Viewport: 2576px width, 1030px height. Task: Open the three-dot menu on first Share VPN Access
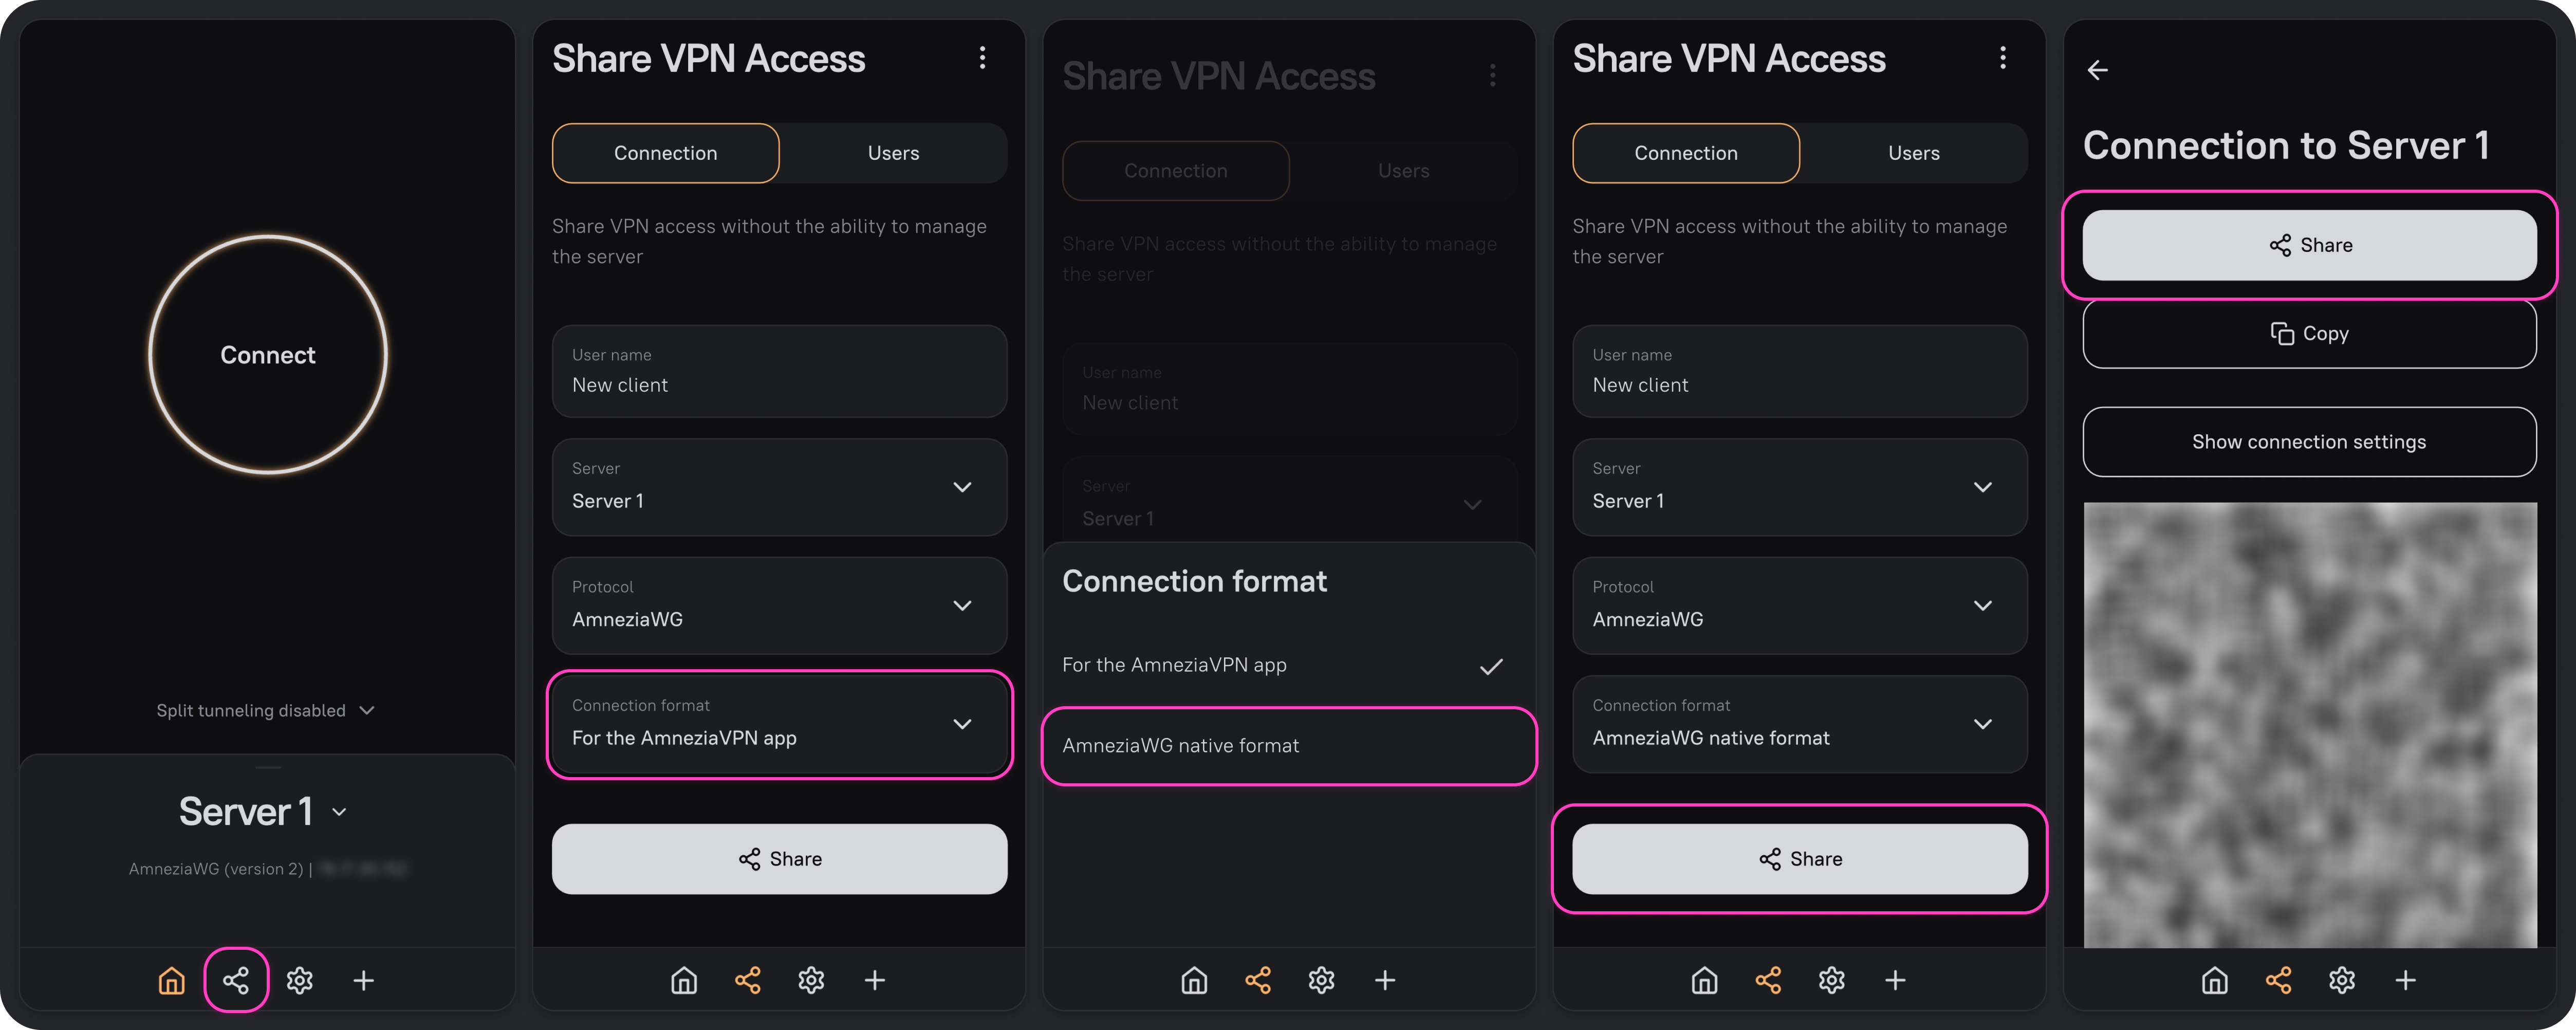(983, 58)
